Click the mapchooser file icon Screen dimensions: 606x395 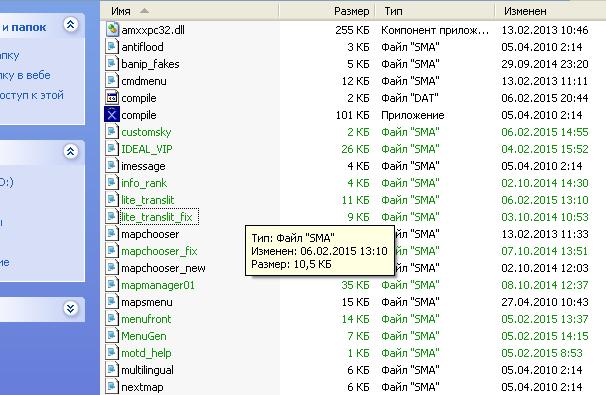point(112,234)
